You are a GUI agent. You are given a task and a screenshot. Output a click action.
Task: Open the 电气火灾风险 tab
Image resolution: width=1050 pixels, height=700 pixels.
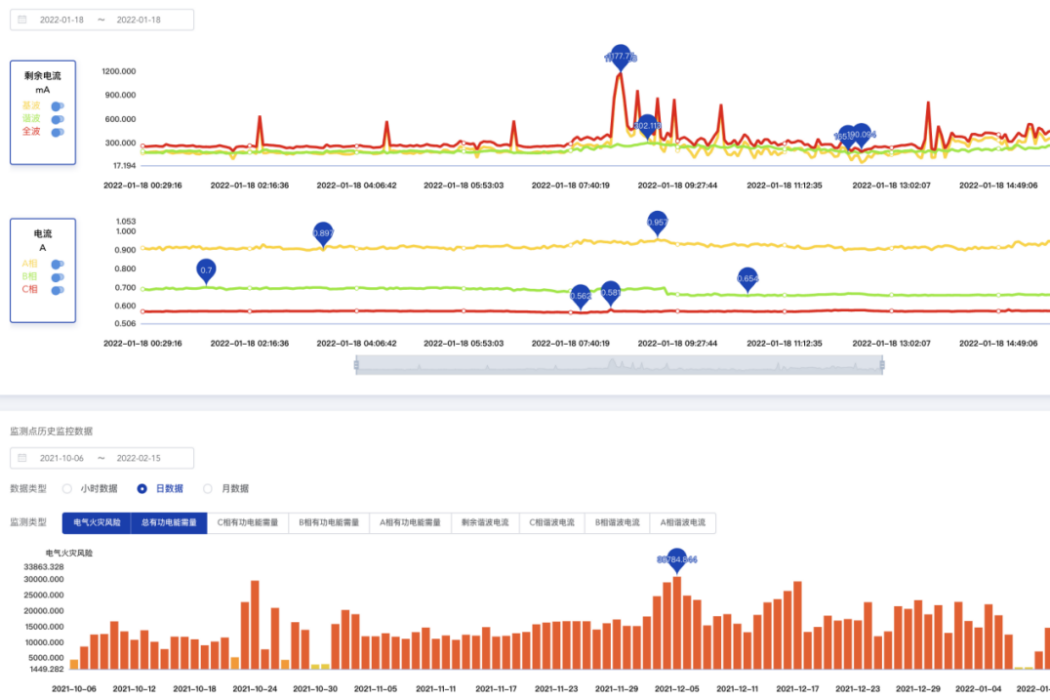click(96, 522)
